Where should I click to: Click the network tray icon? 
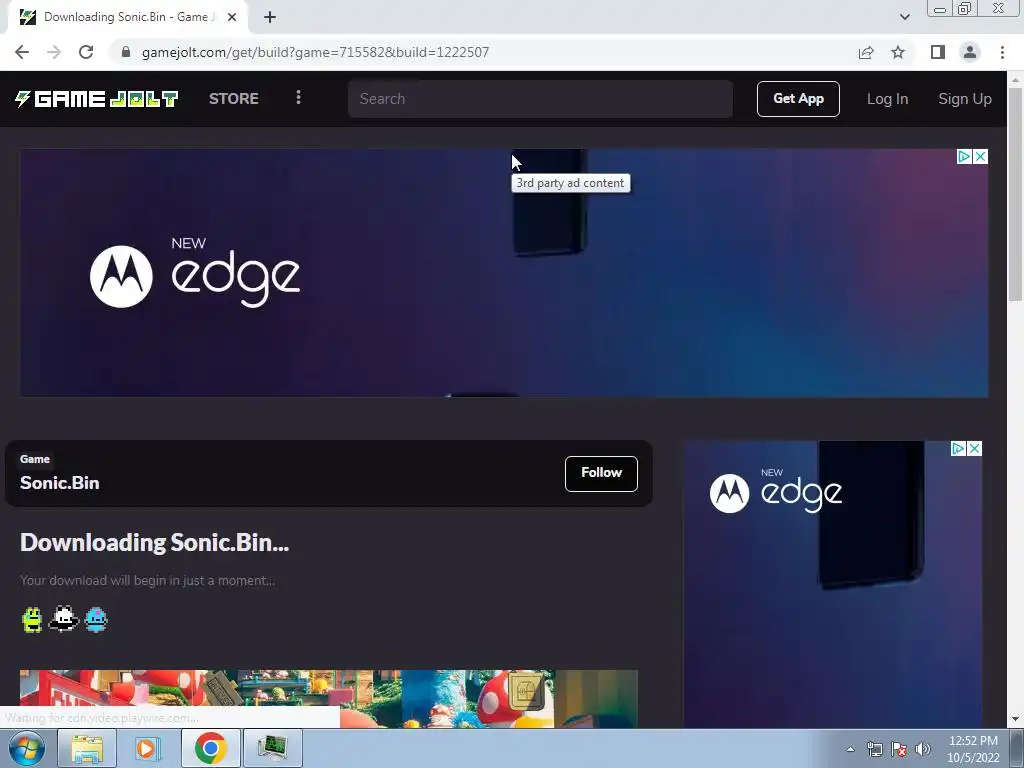pyautogui.click(x=874, y=749)
